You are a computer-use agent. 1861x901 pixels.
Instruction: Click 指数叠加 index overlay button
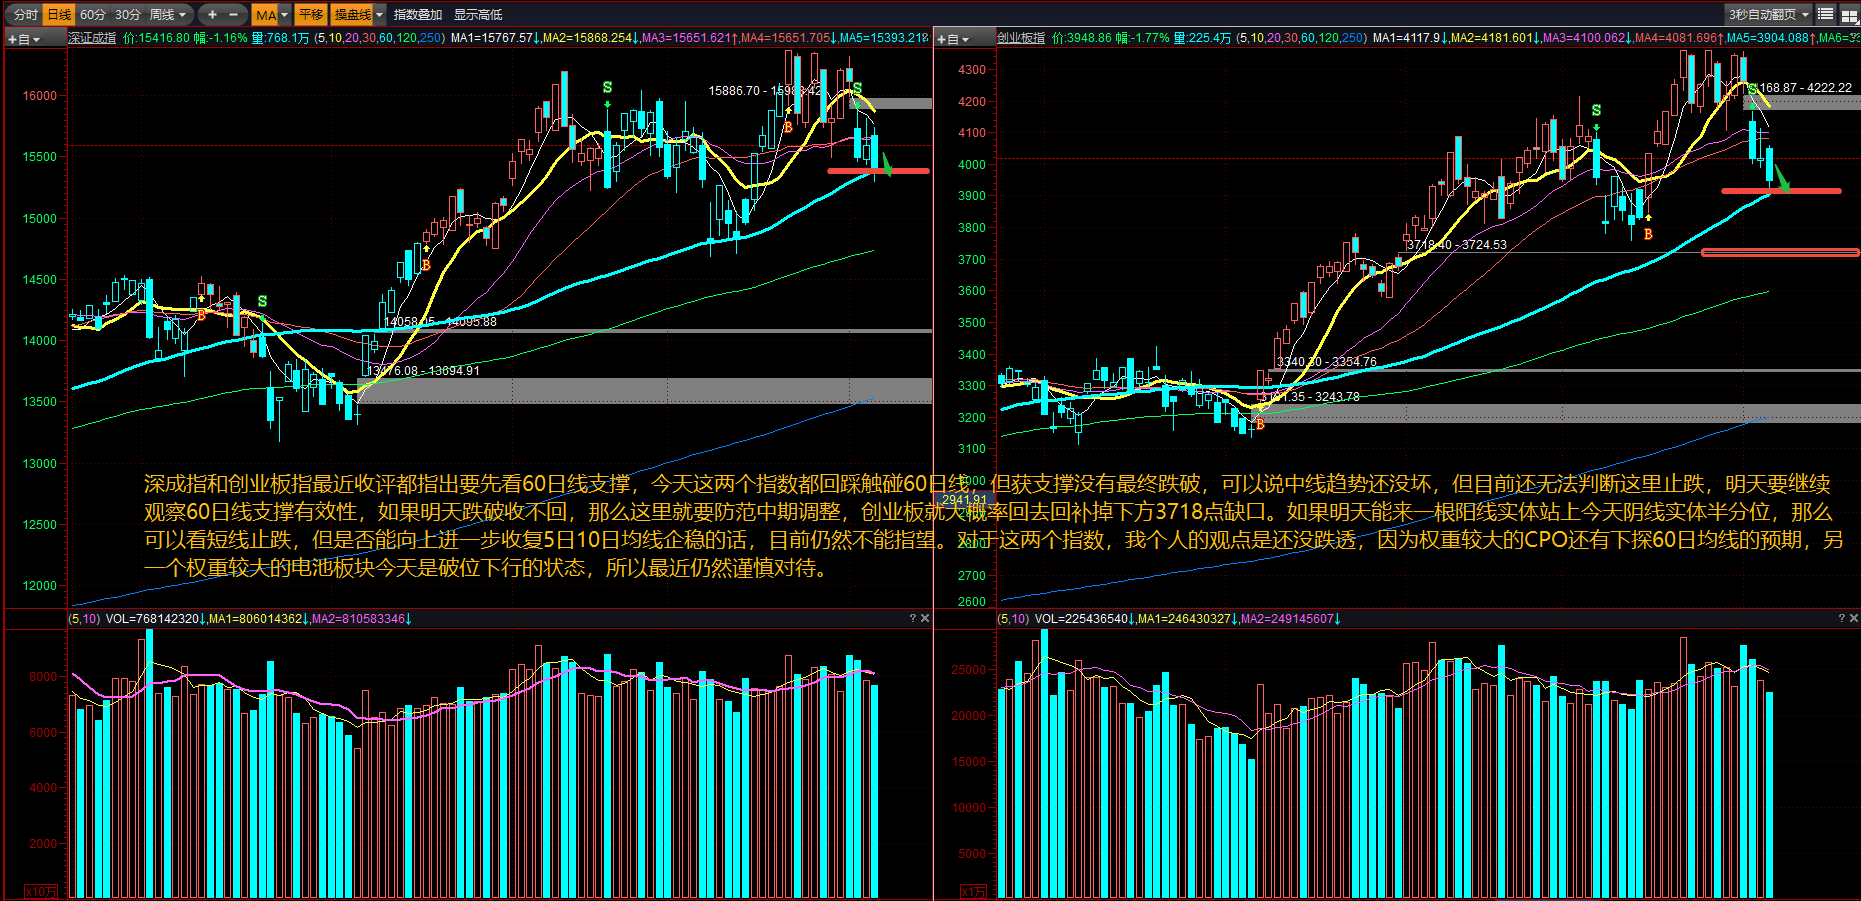(418, 14)
